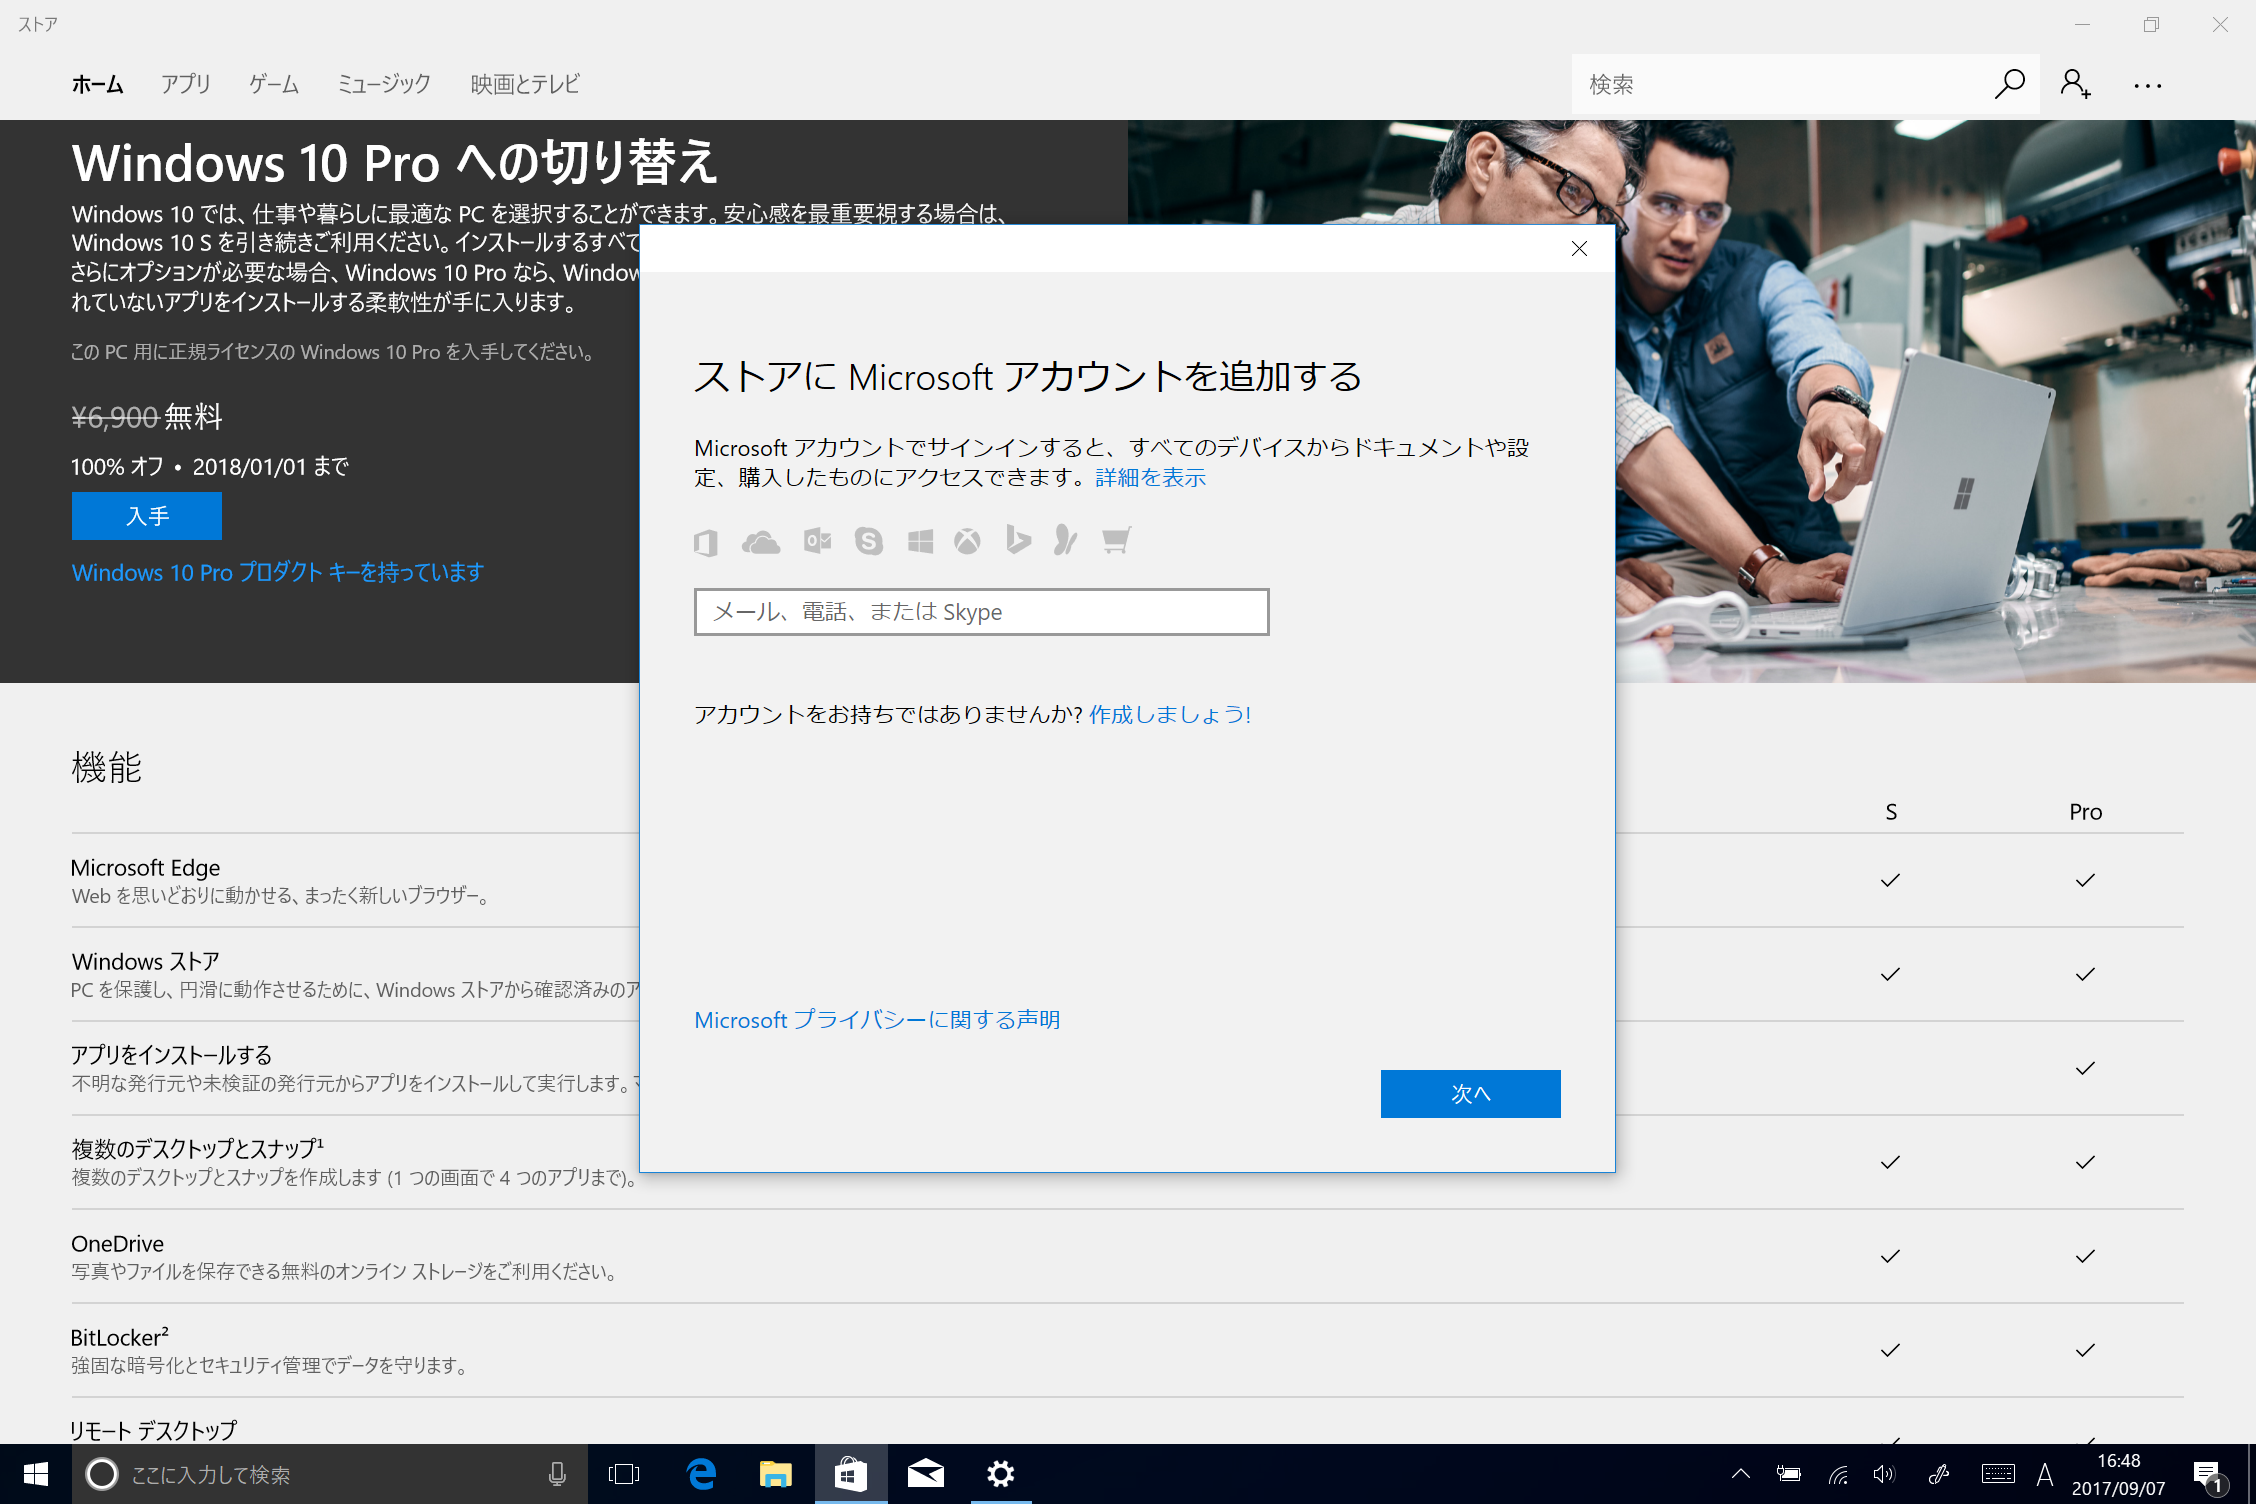Select the Skype icon in the account dialog
Image resolution: width=2256 pixels, height=1504 pixels.
click(869, 540)
